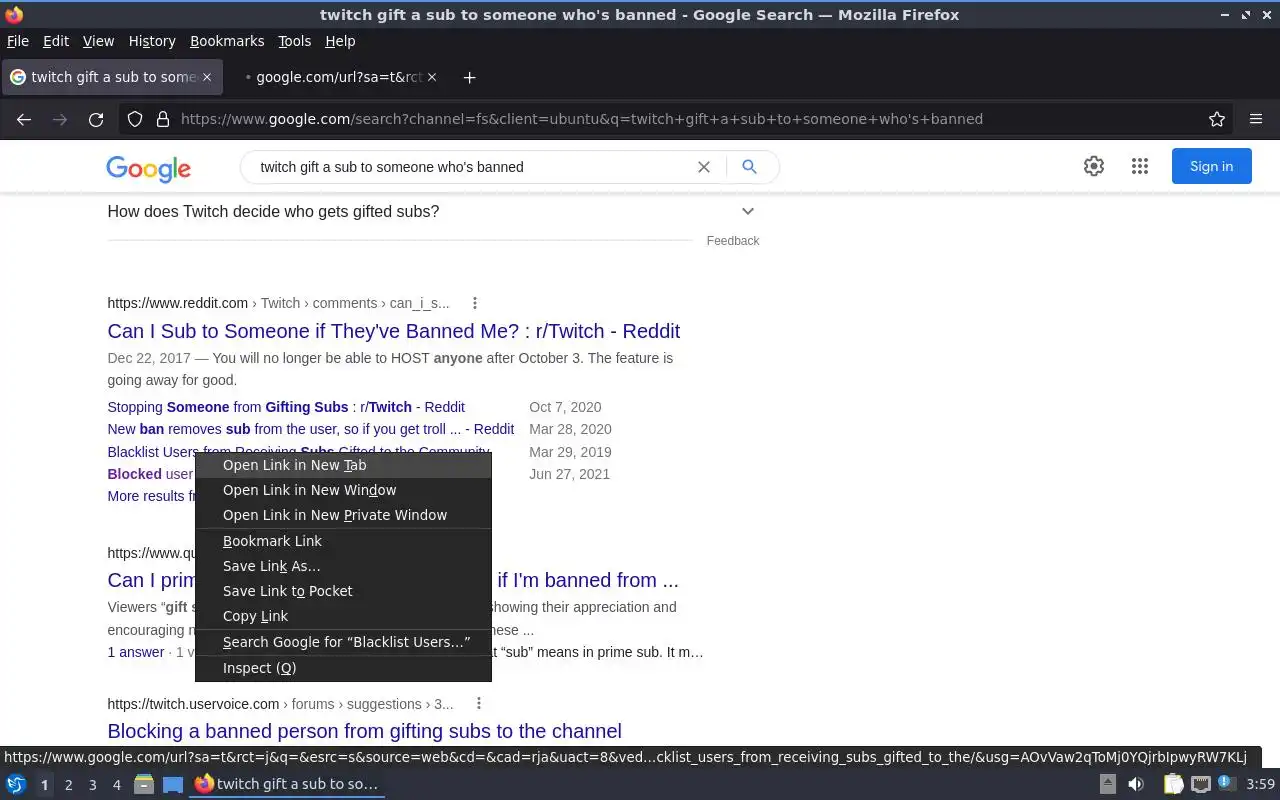Switch to workspace 2
1280x800 pixels.
pos(68,785)
